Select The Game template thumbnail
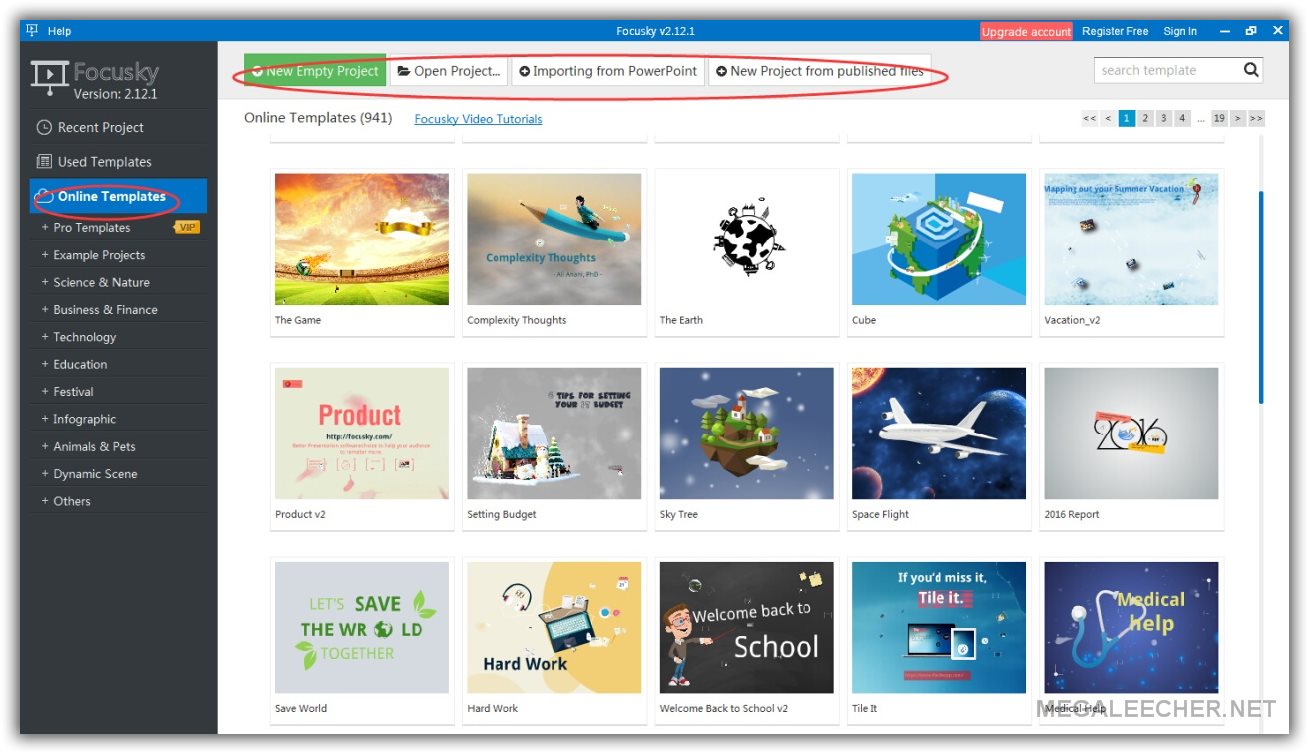This screenshot has height=754, width=1309. point(362,239)
